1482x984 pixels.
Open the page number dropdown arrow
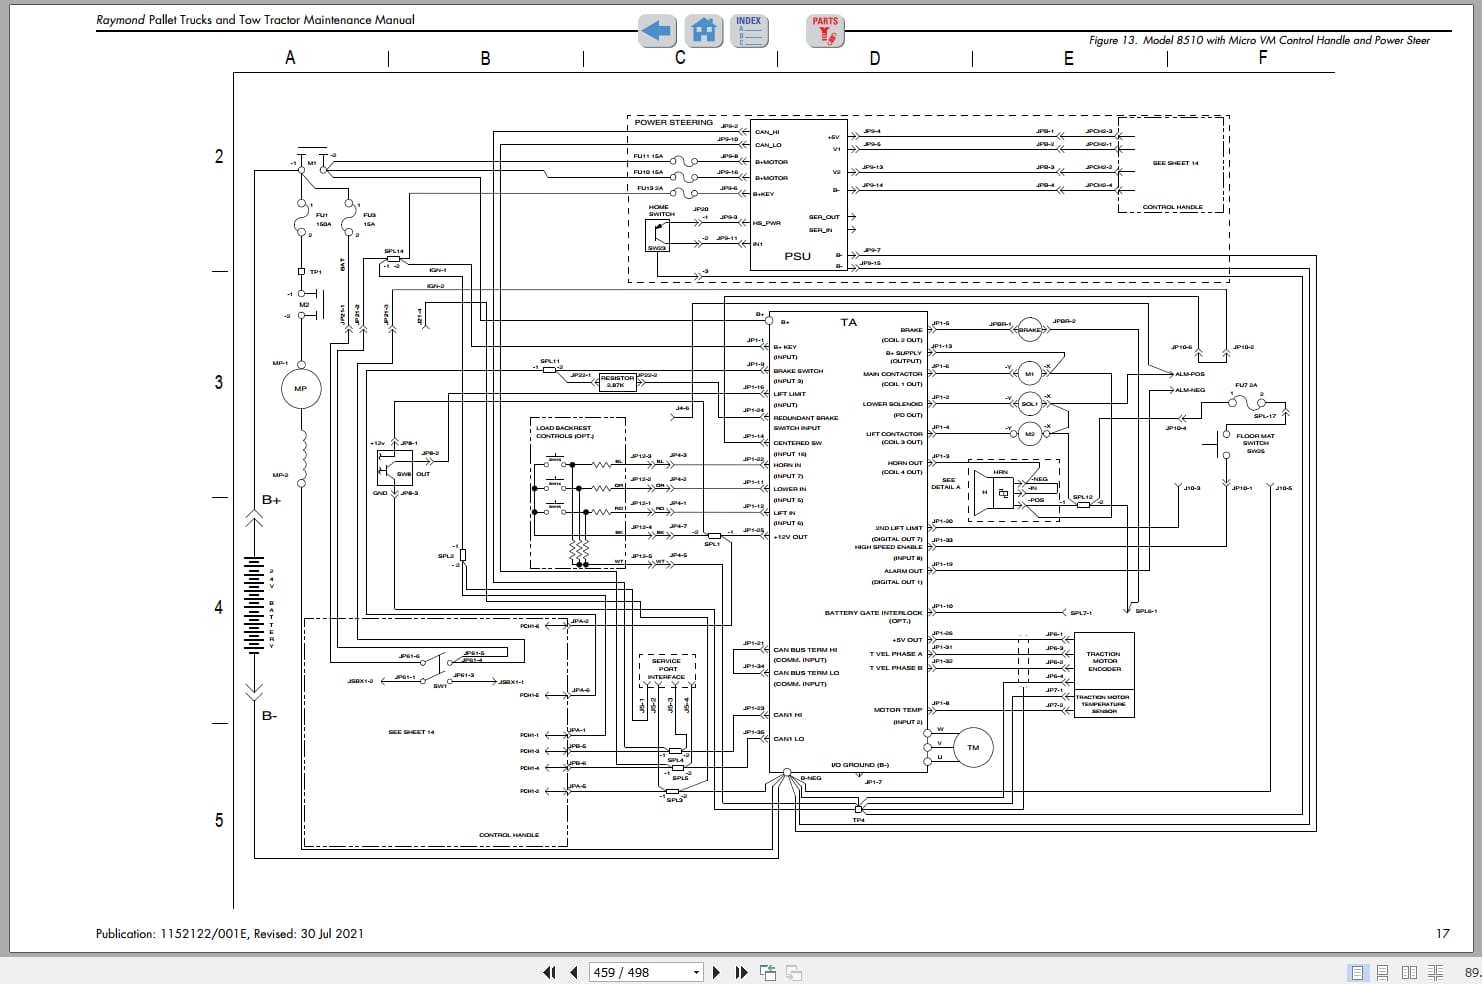(x=697, y=972)
